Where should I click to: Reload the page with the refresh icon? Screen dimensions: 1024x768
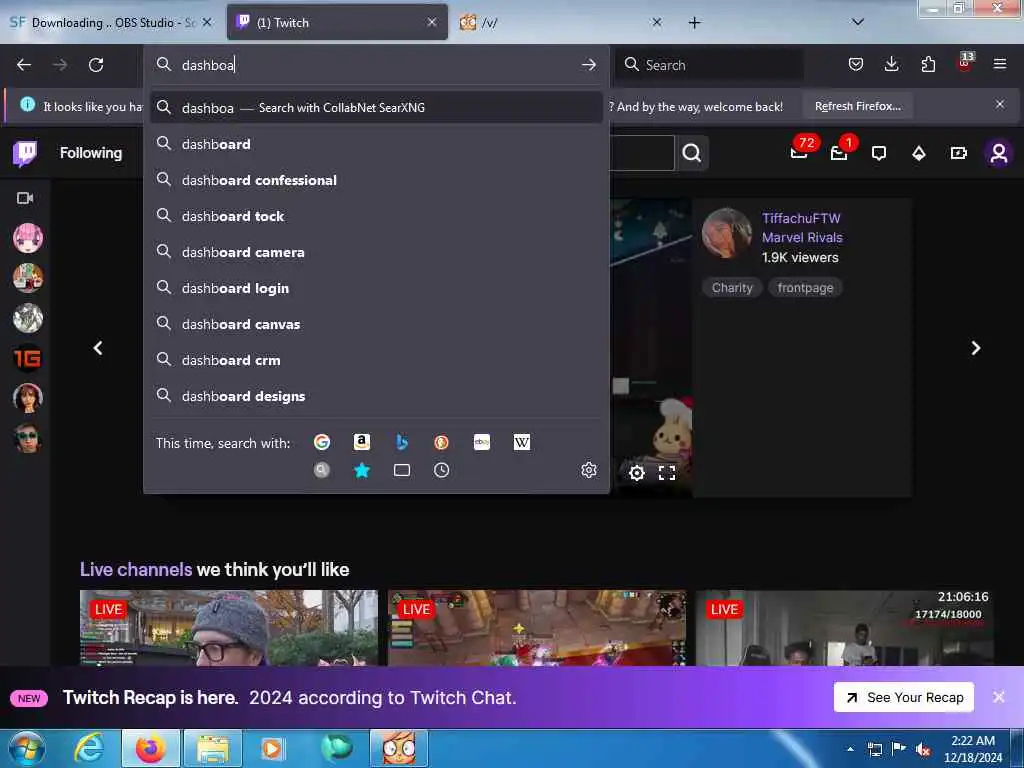click(x=96, y=65)
